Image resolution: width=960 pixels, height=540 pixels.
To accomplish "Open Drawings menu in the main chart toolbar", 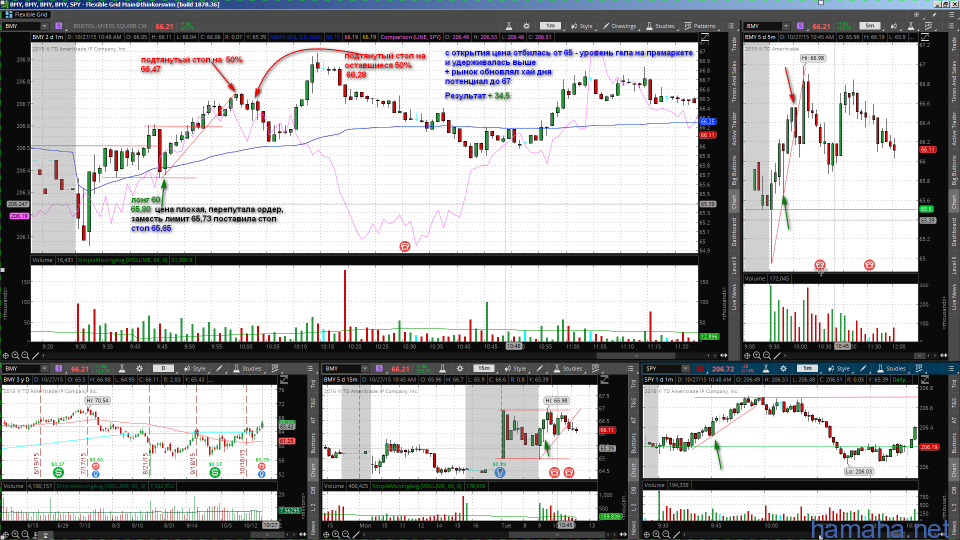I will tap(620, 26).
